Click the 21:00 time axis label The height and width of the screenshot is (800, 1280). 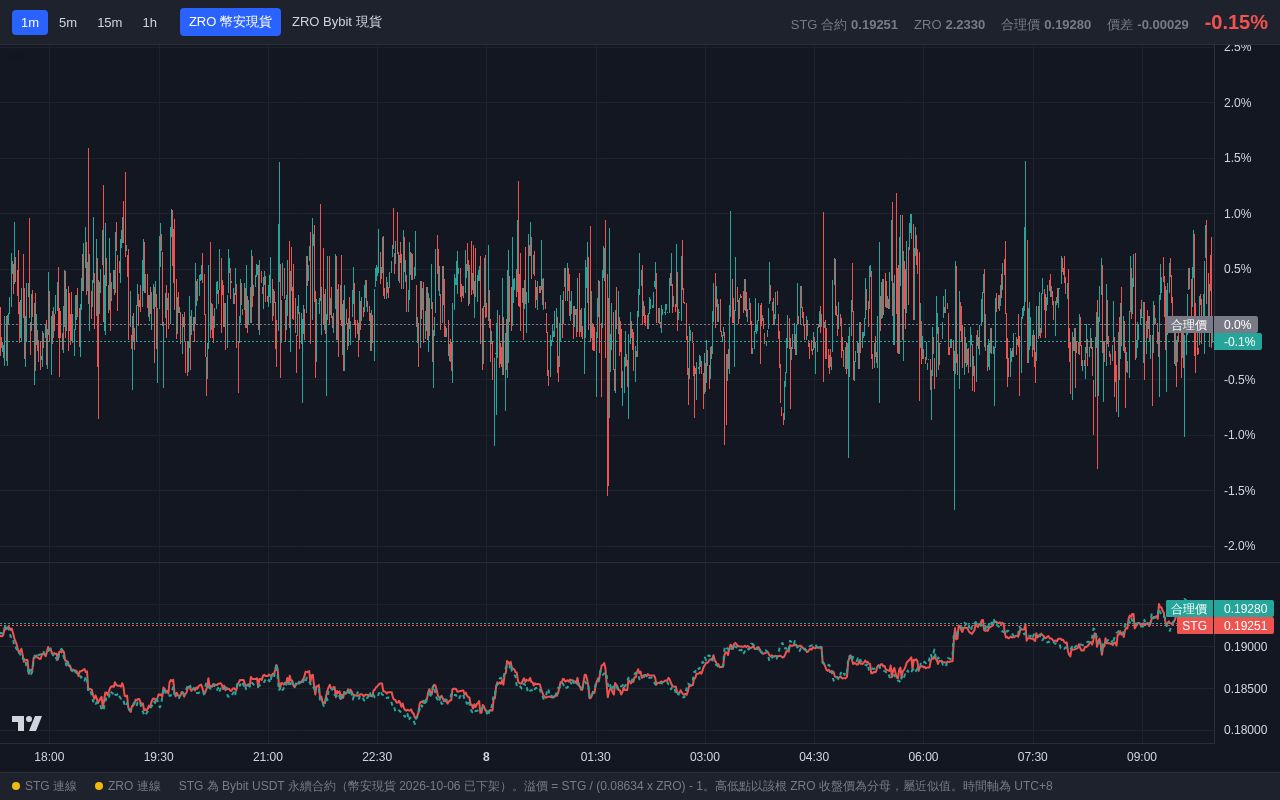pyautogui.click(x=268, y=757)
